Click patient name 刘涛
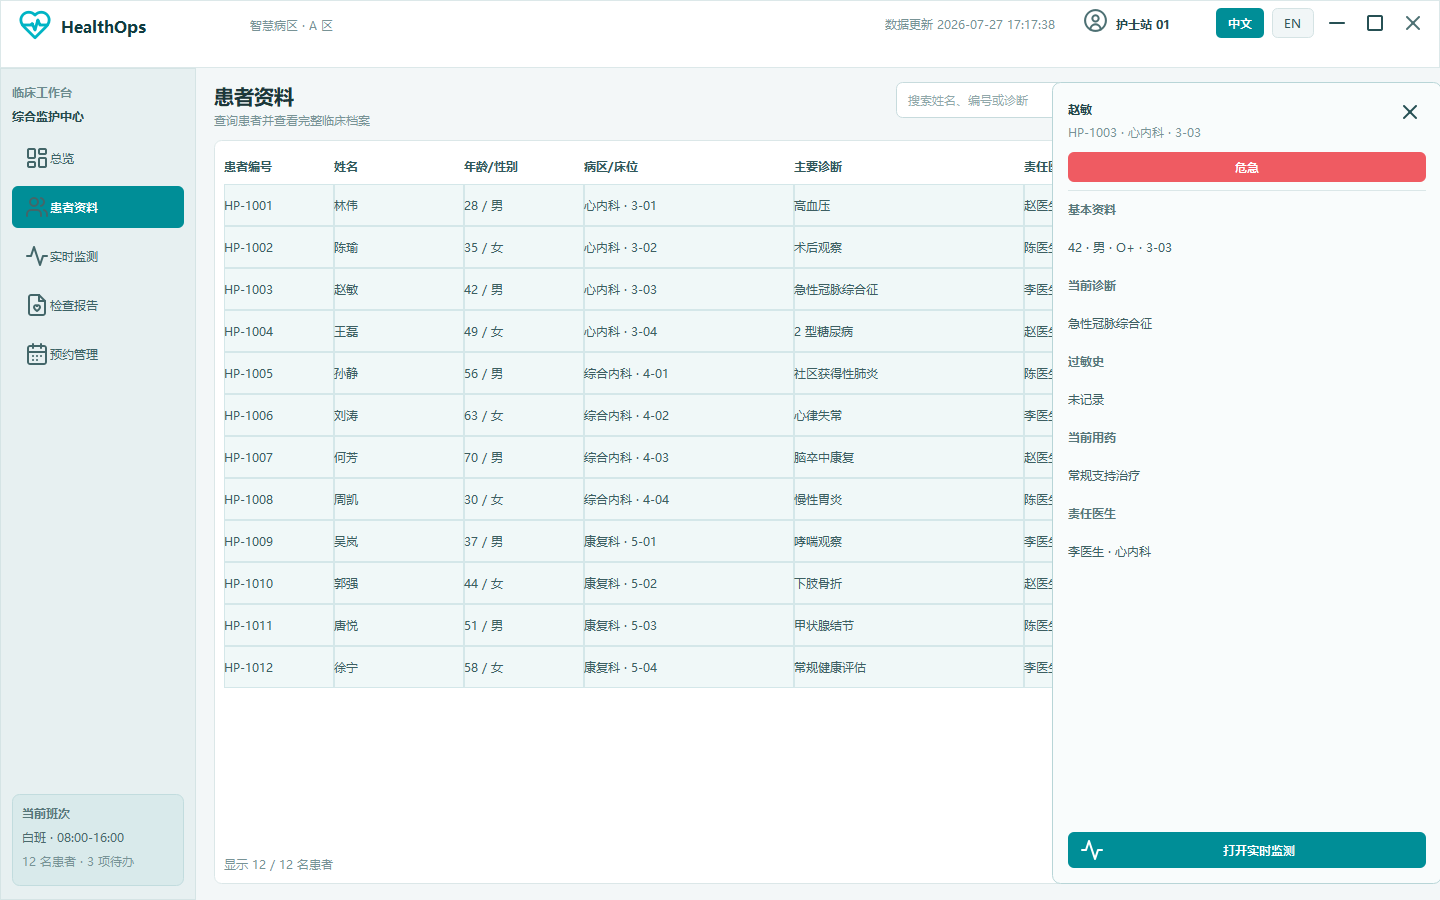 [x=346, y=415]
